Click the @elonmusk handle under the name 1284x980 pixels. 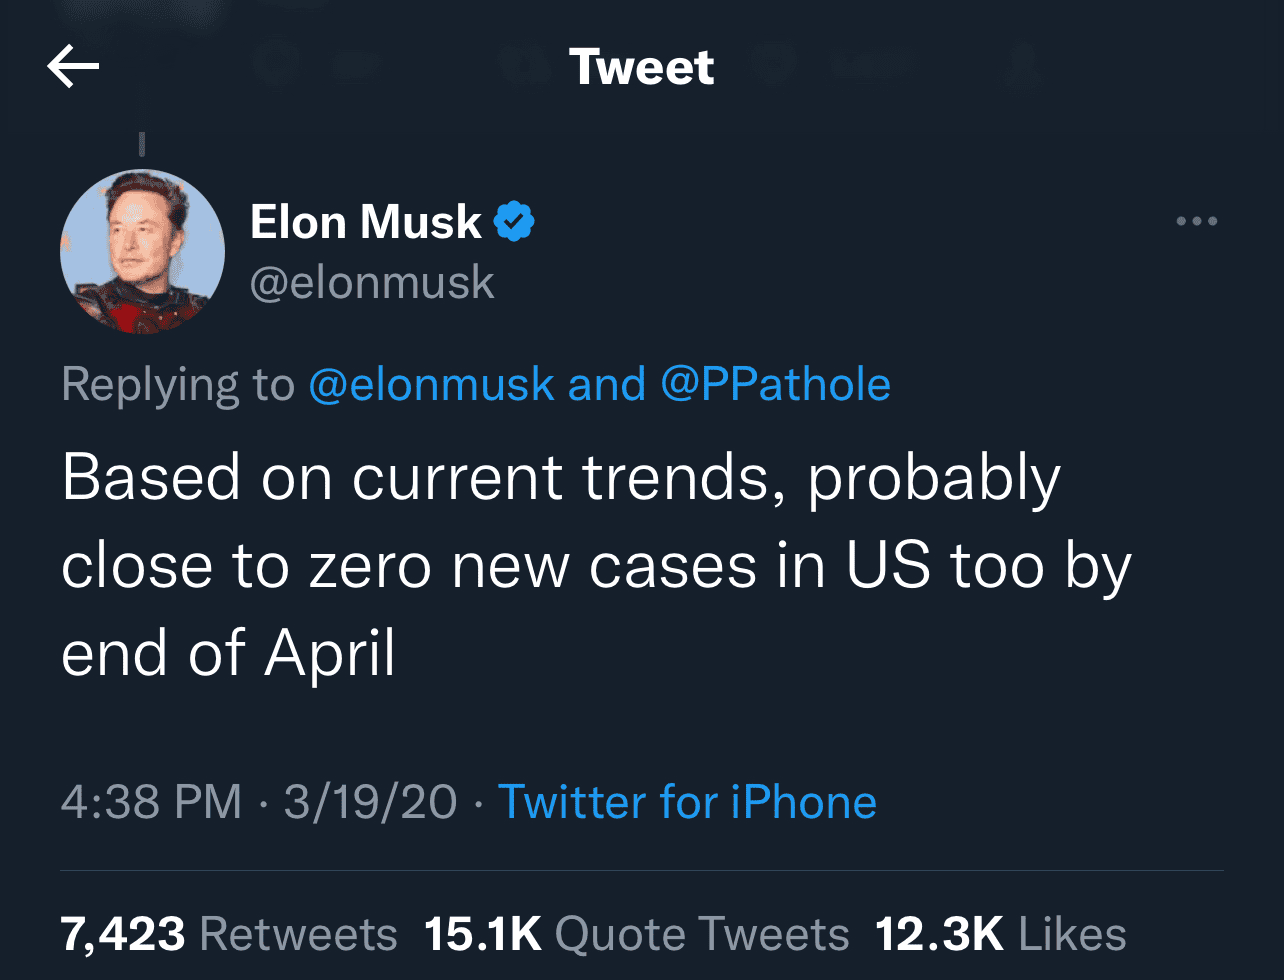pos(372,283)
